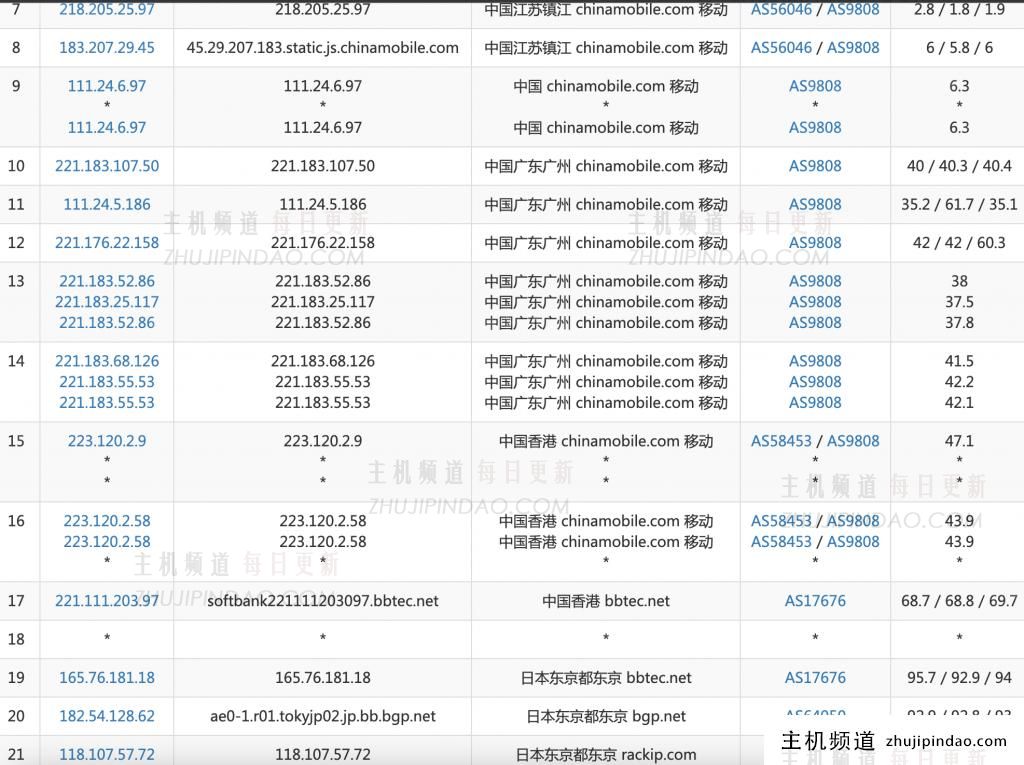Select latency value 41.5 in hop 14
The image size is (1024, 765).
959,361
